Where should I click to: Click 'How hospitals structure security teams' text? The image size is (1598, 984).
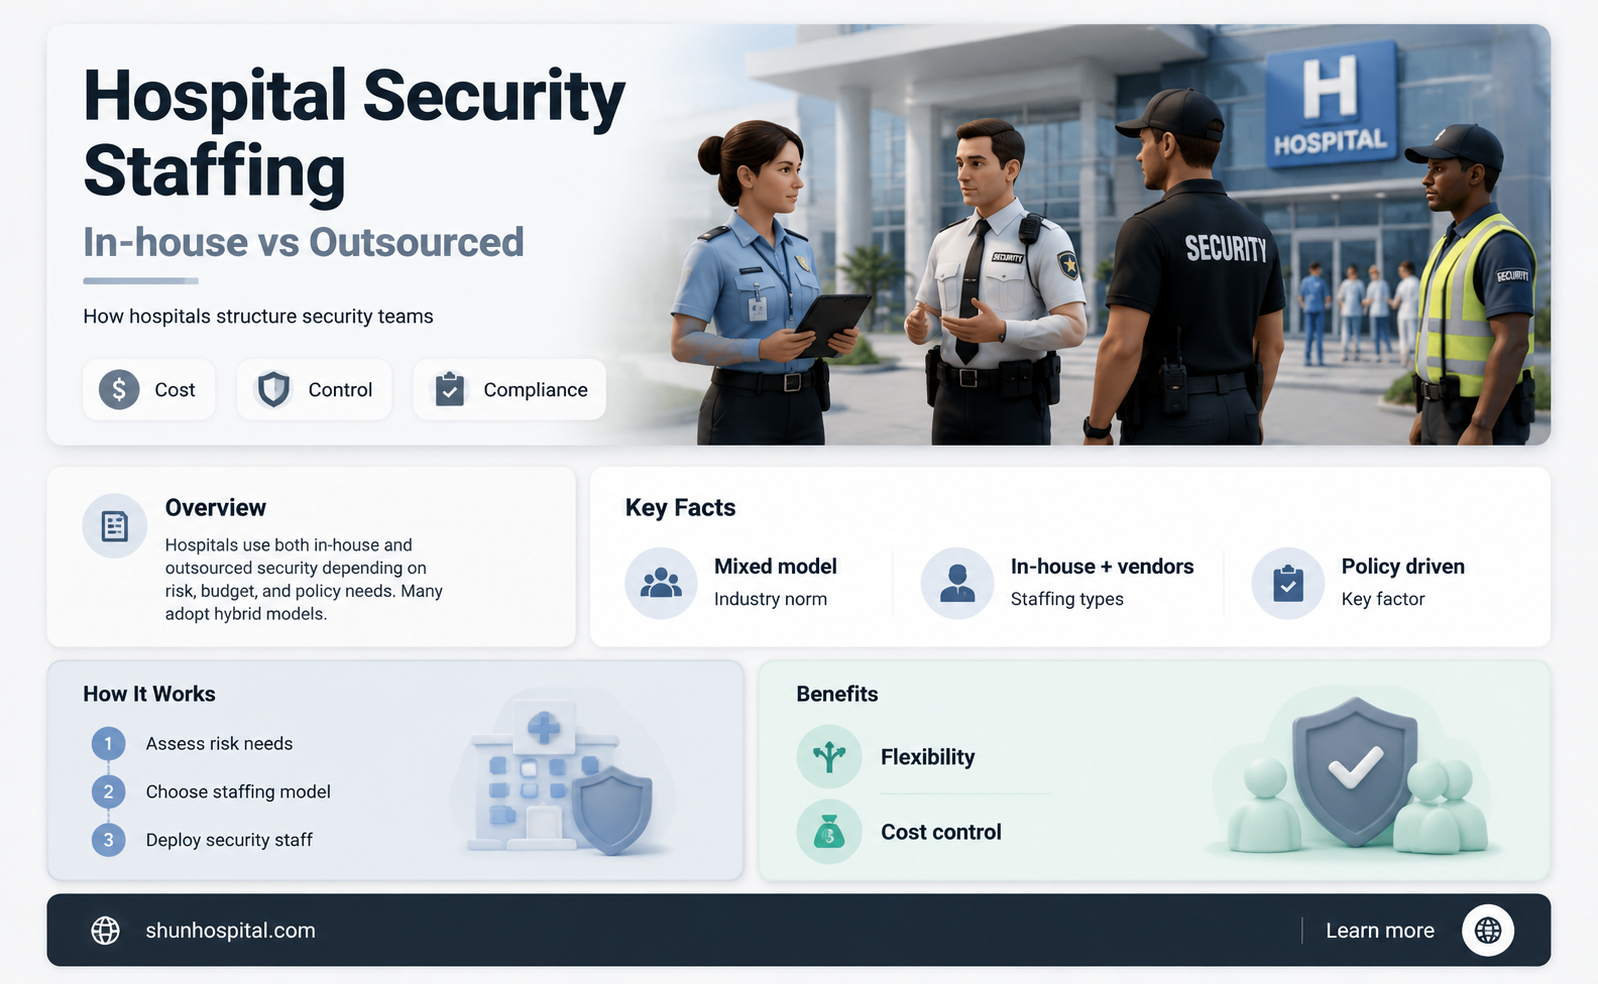click(258, 316)
